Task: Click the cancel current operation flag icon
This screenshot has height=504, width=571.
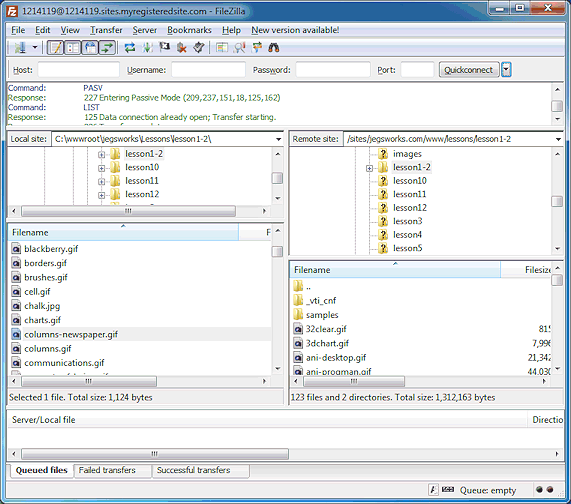Action: click(165, 47)
